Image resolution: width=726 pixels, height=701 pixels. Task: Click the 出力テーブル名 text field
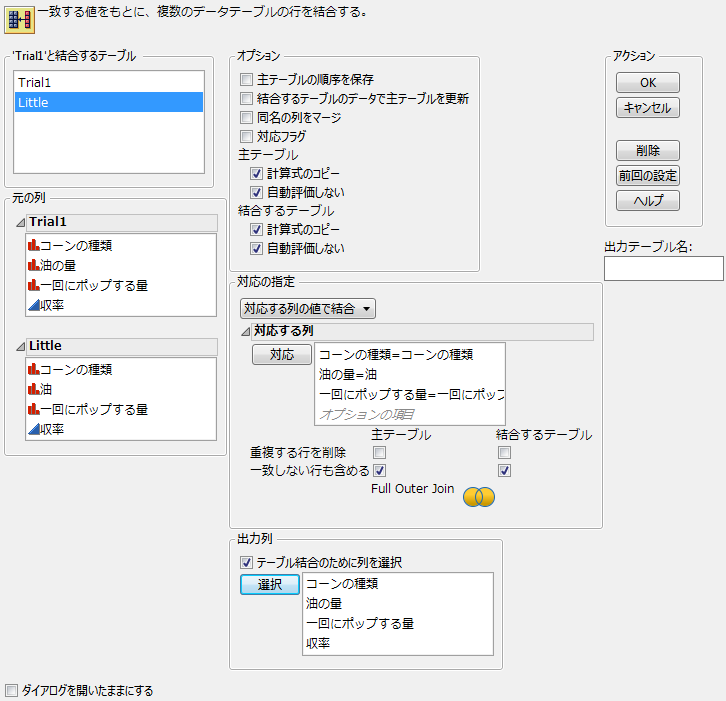(x=663, y=268)
